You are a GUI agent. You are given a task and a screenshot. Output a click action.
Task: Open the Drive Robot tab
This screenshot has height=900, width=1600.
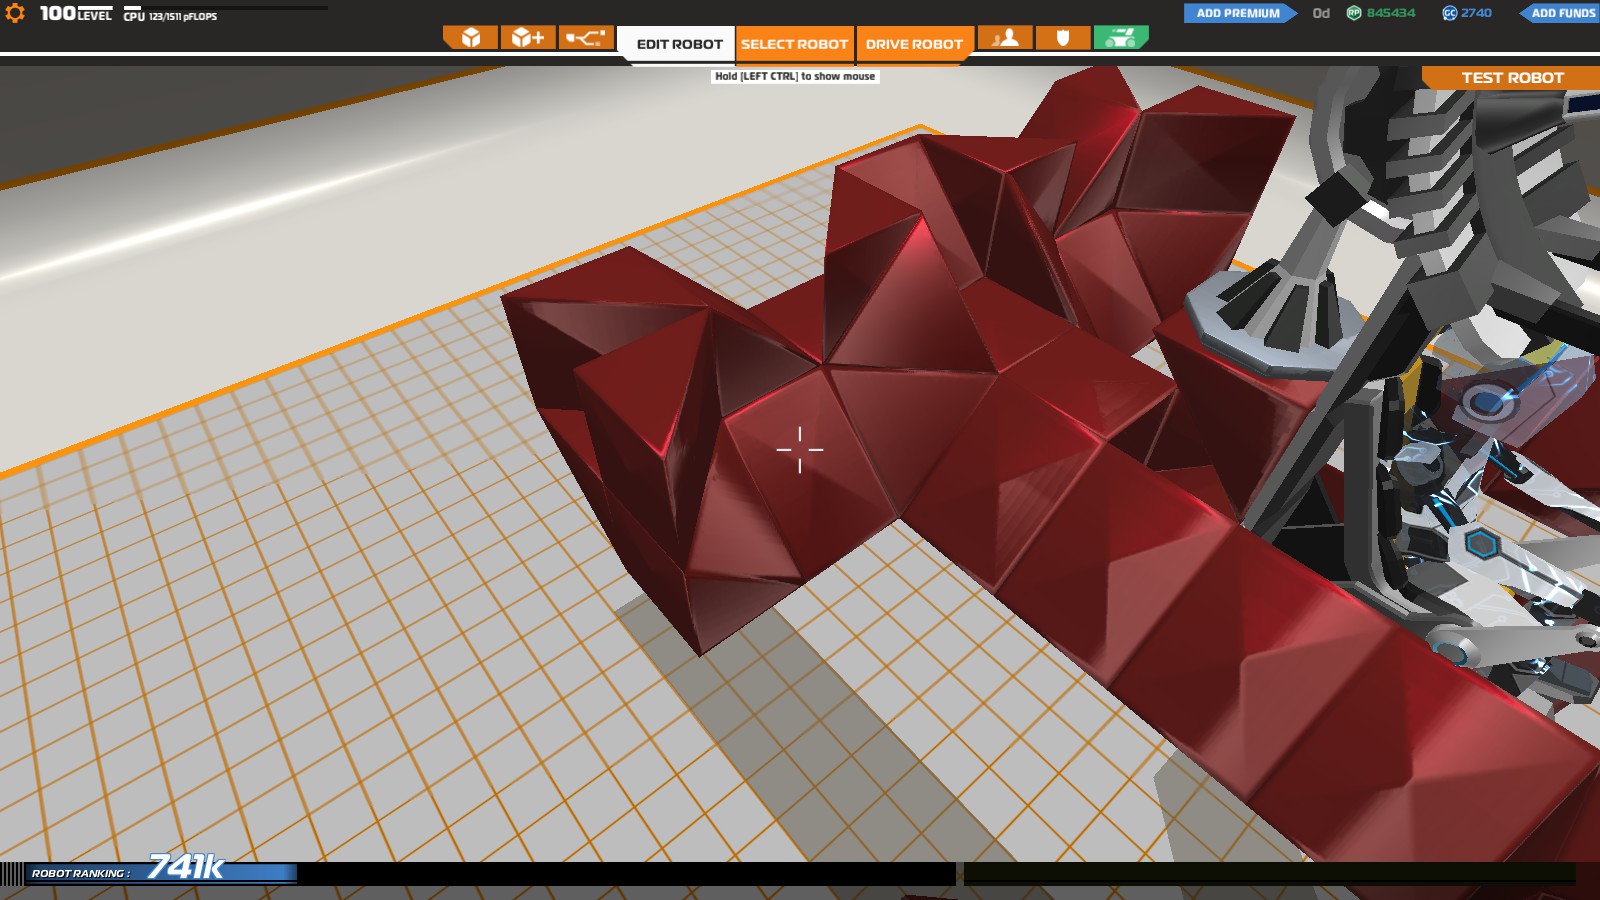coord(914,44)
